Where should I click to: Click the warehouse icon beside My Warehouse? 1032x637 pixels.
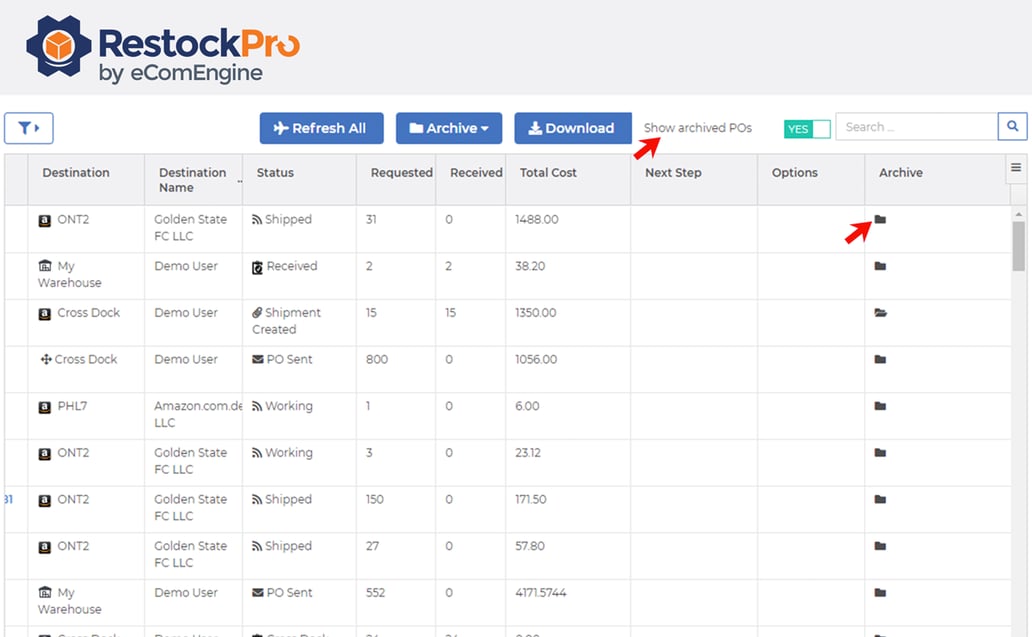[x=44, y=266]
